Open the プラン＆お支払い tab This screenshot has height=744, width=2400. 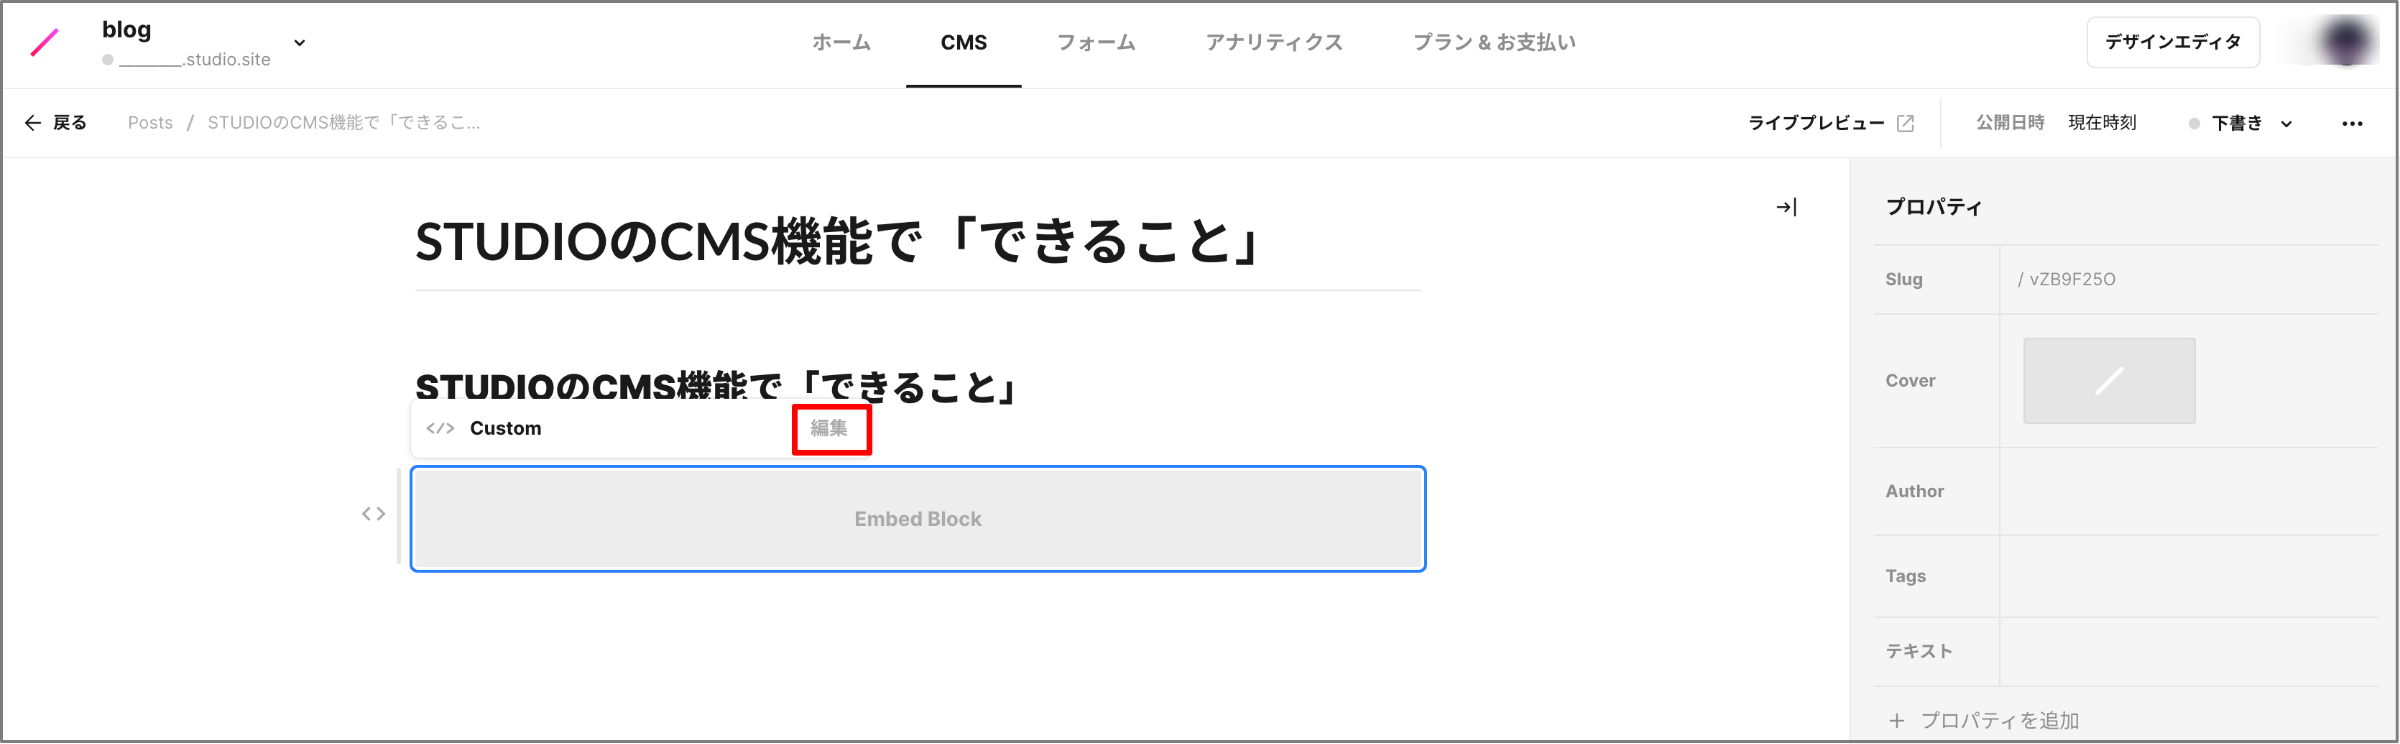pos(1494,42)
